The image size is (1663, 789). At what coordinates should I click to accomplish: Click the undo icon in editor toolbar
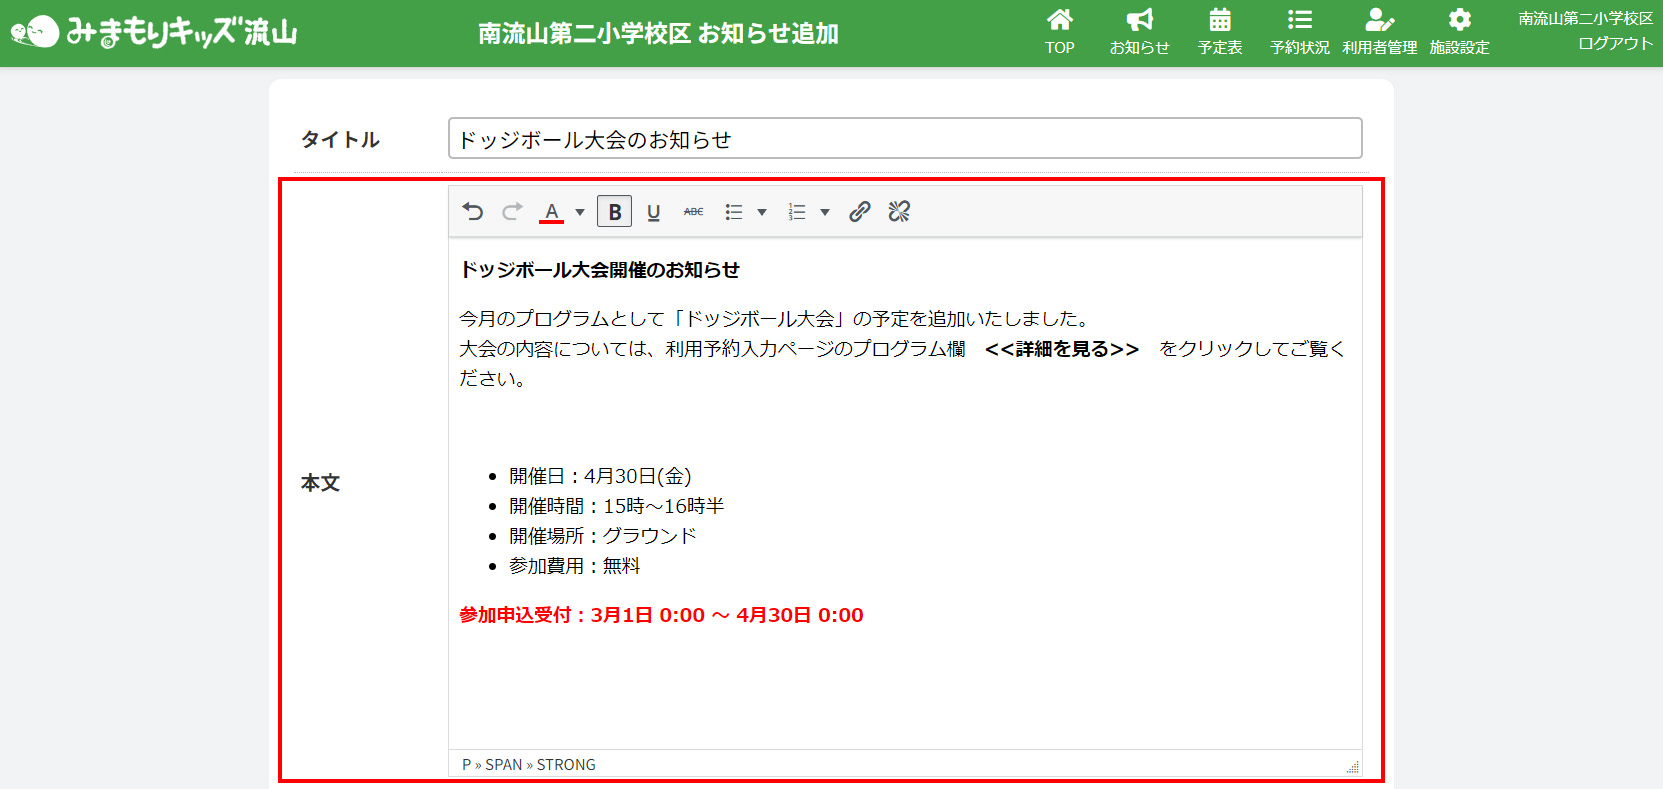[473, 212]
